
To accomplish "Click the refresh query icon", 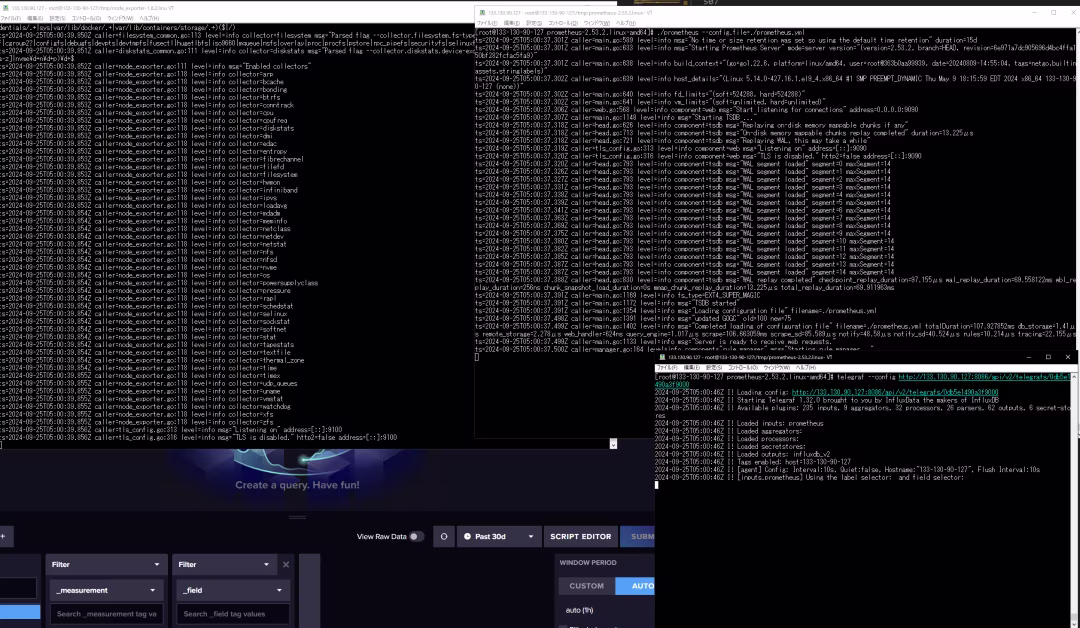I will tap(444, 536).
